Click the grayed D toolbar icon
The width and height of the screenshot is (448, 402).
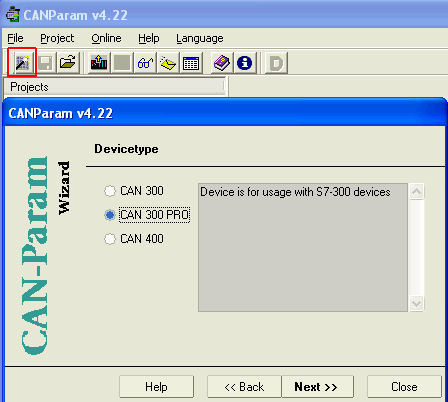coord(276,63)
